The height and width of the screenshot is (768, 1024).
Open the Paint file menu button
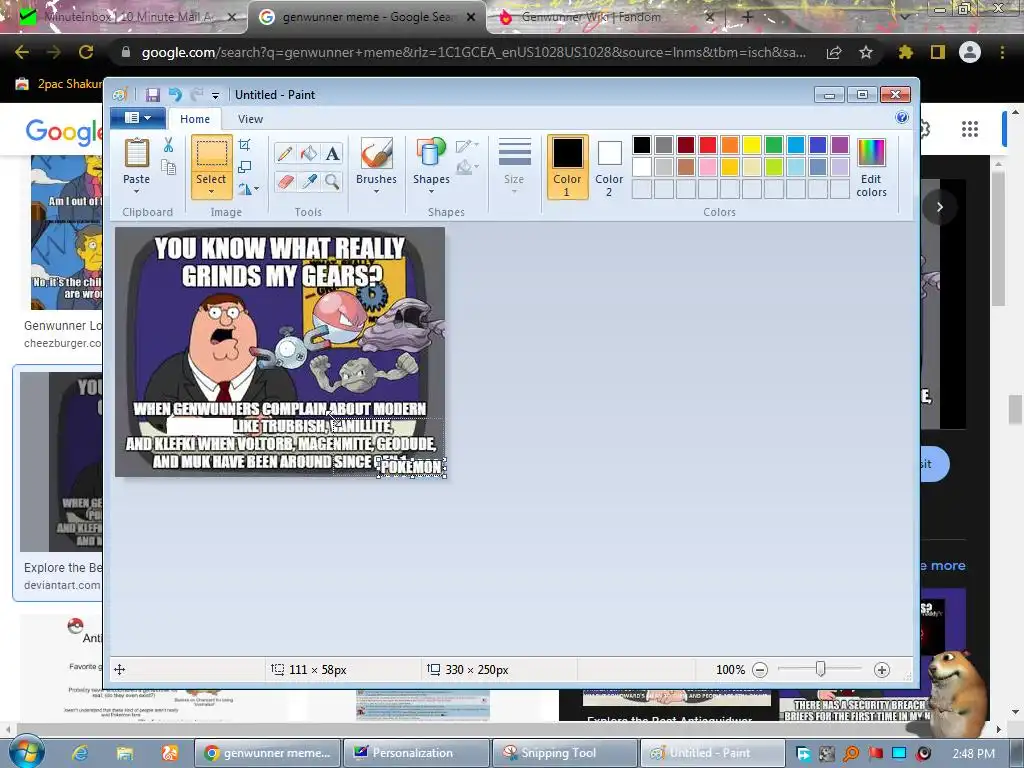click(x=137, y=118)
